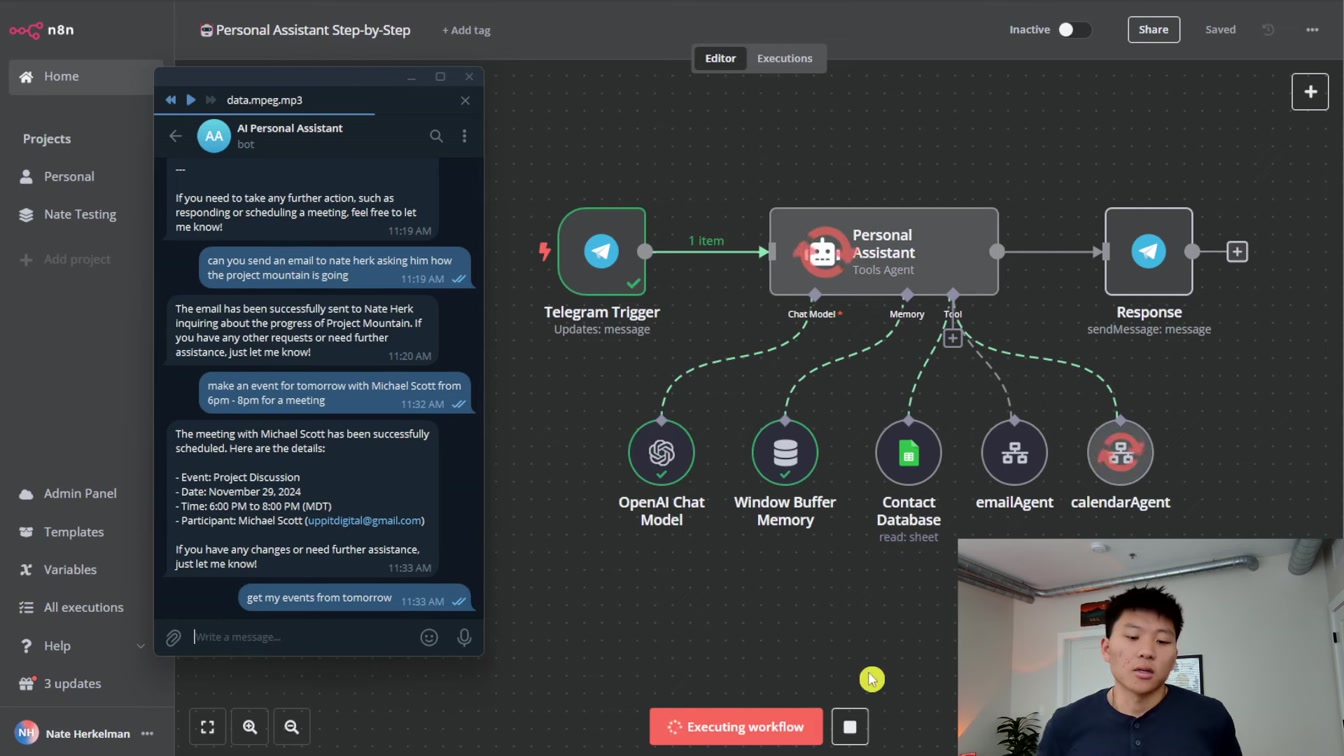The image size is (1344, 756).
Task: Click the Executing workflow button
Action: (x=736, y=727)
